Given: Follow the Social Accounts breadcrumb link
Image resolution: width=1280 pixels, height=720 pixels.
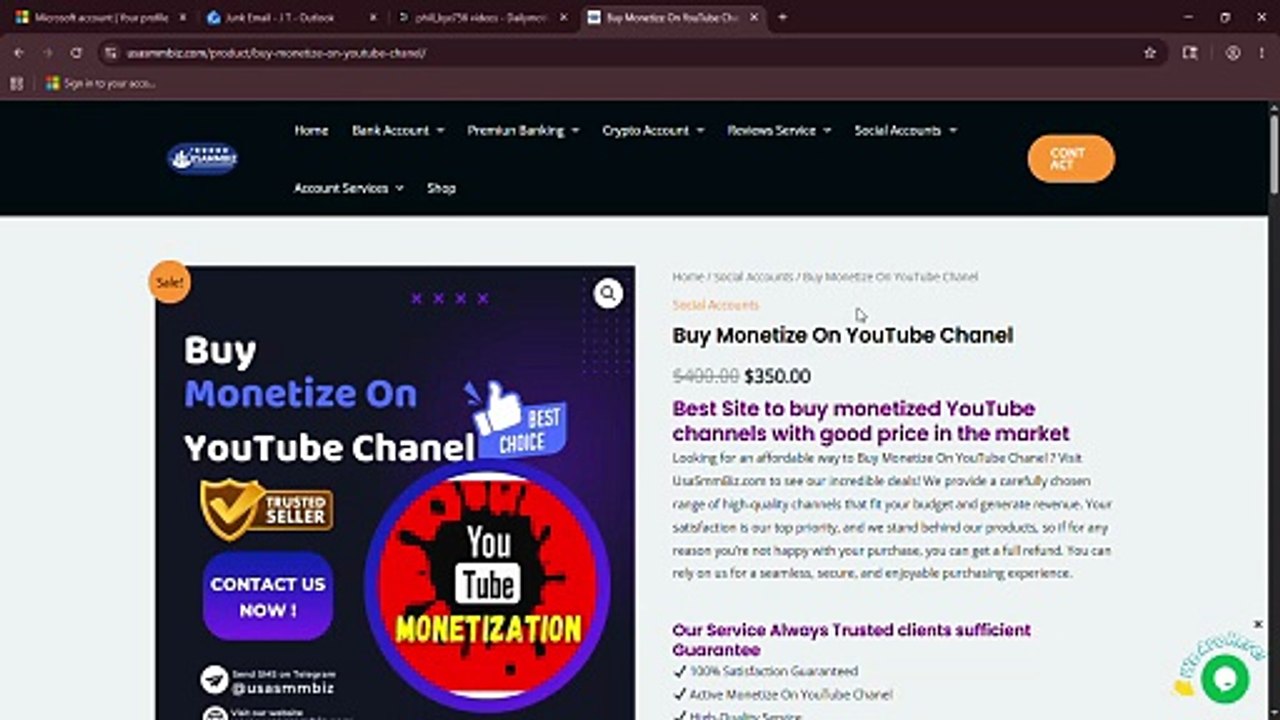Looking at the screenshot, I should (x=753, y=276).
